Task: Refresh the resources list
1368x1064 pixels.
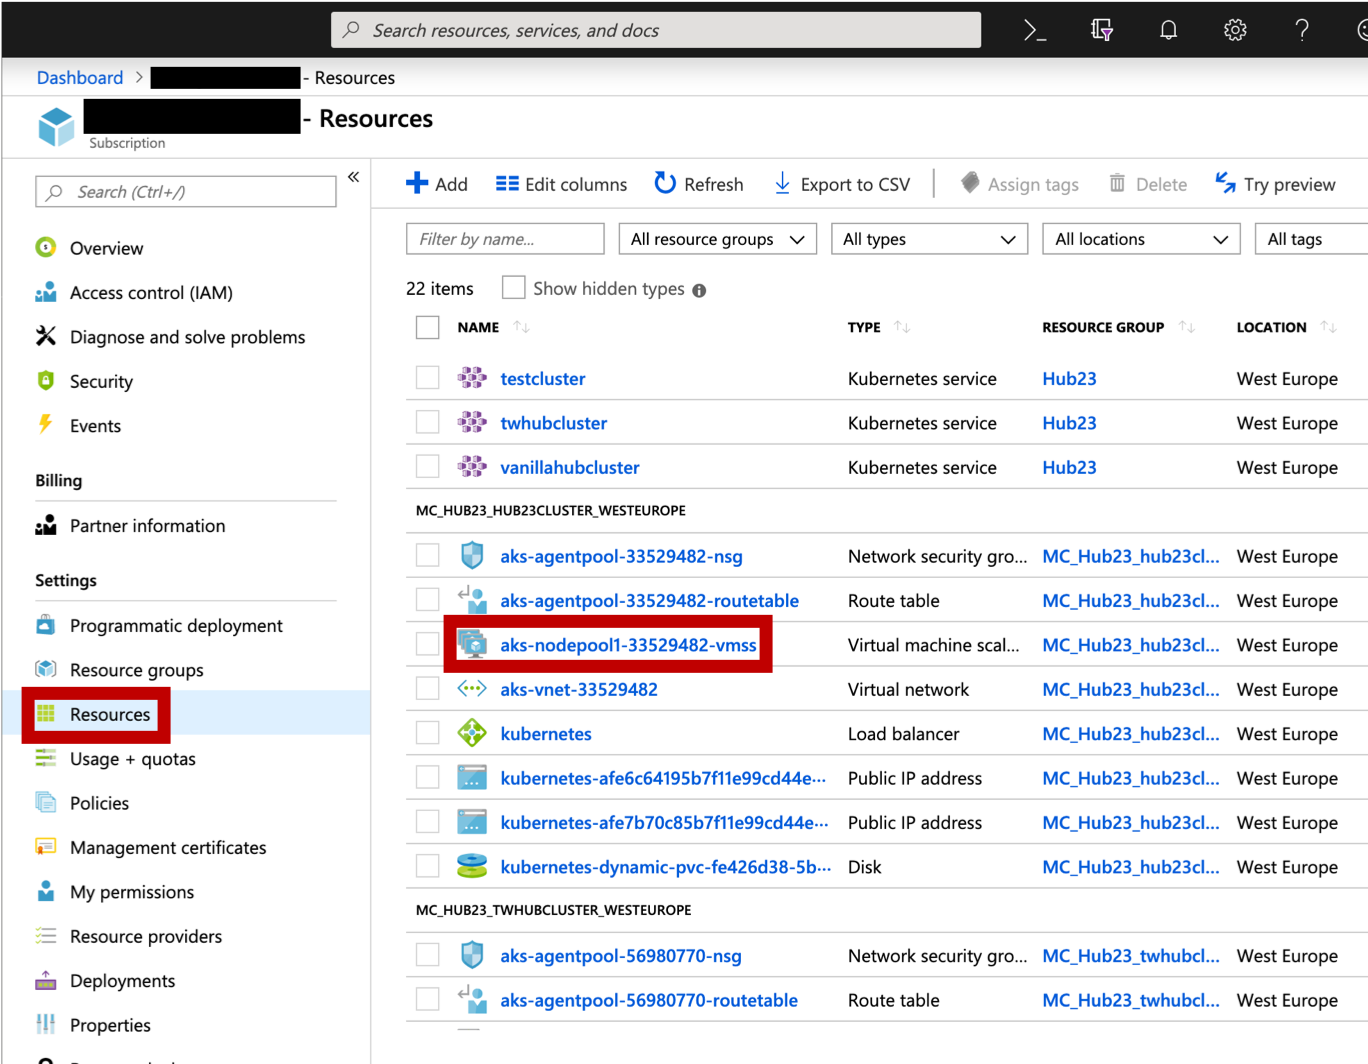Action: tap(699, 184)
